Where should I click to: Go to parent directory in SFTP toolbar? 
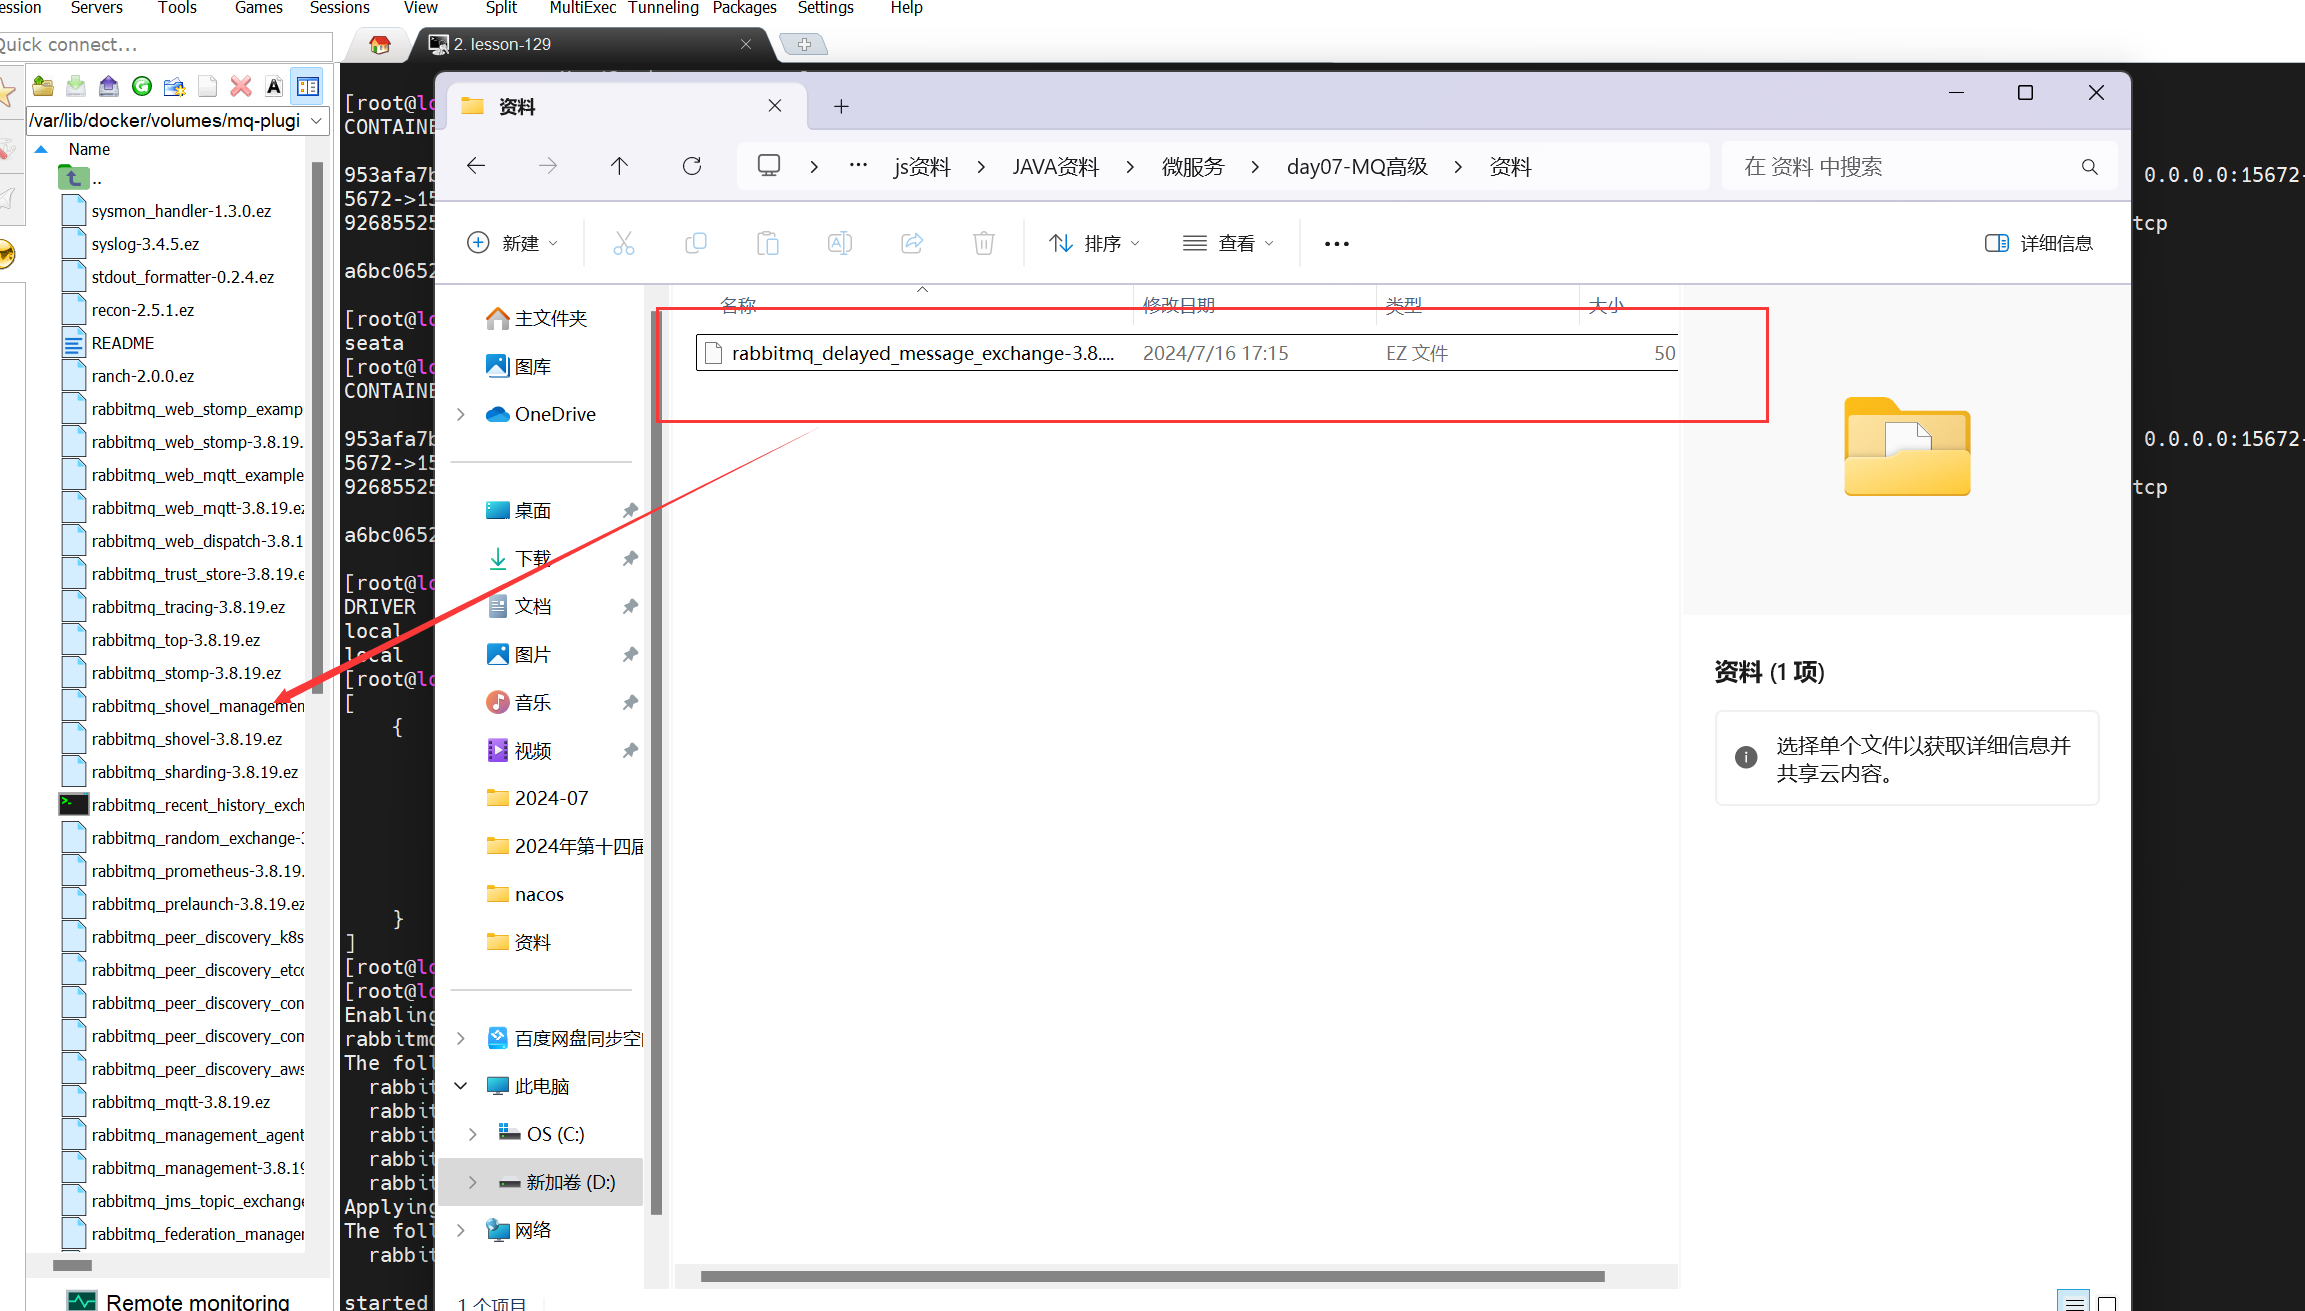(x=42, y=86)
